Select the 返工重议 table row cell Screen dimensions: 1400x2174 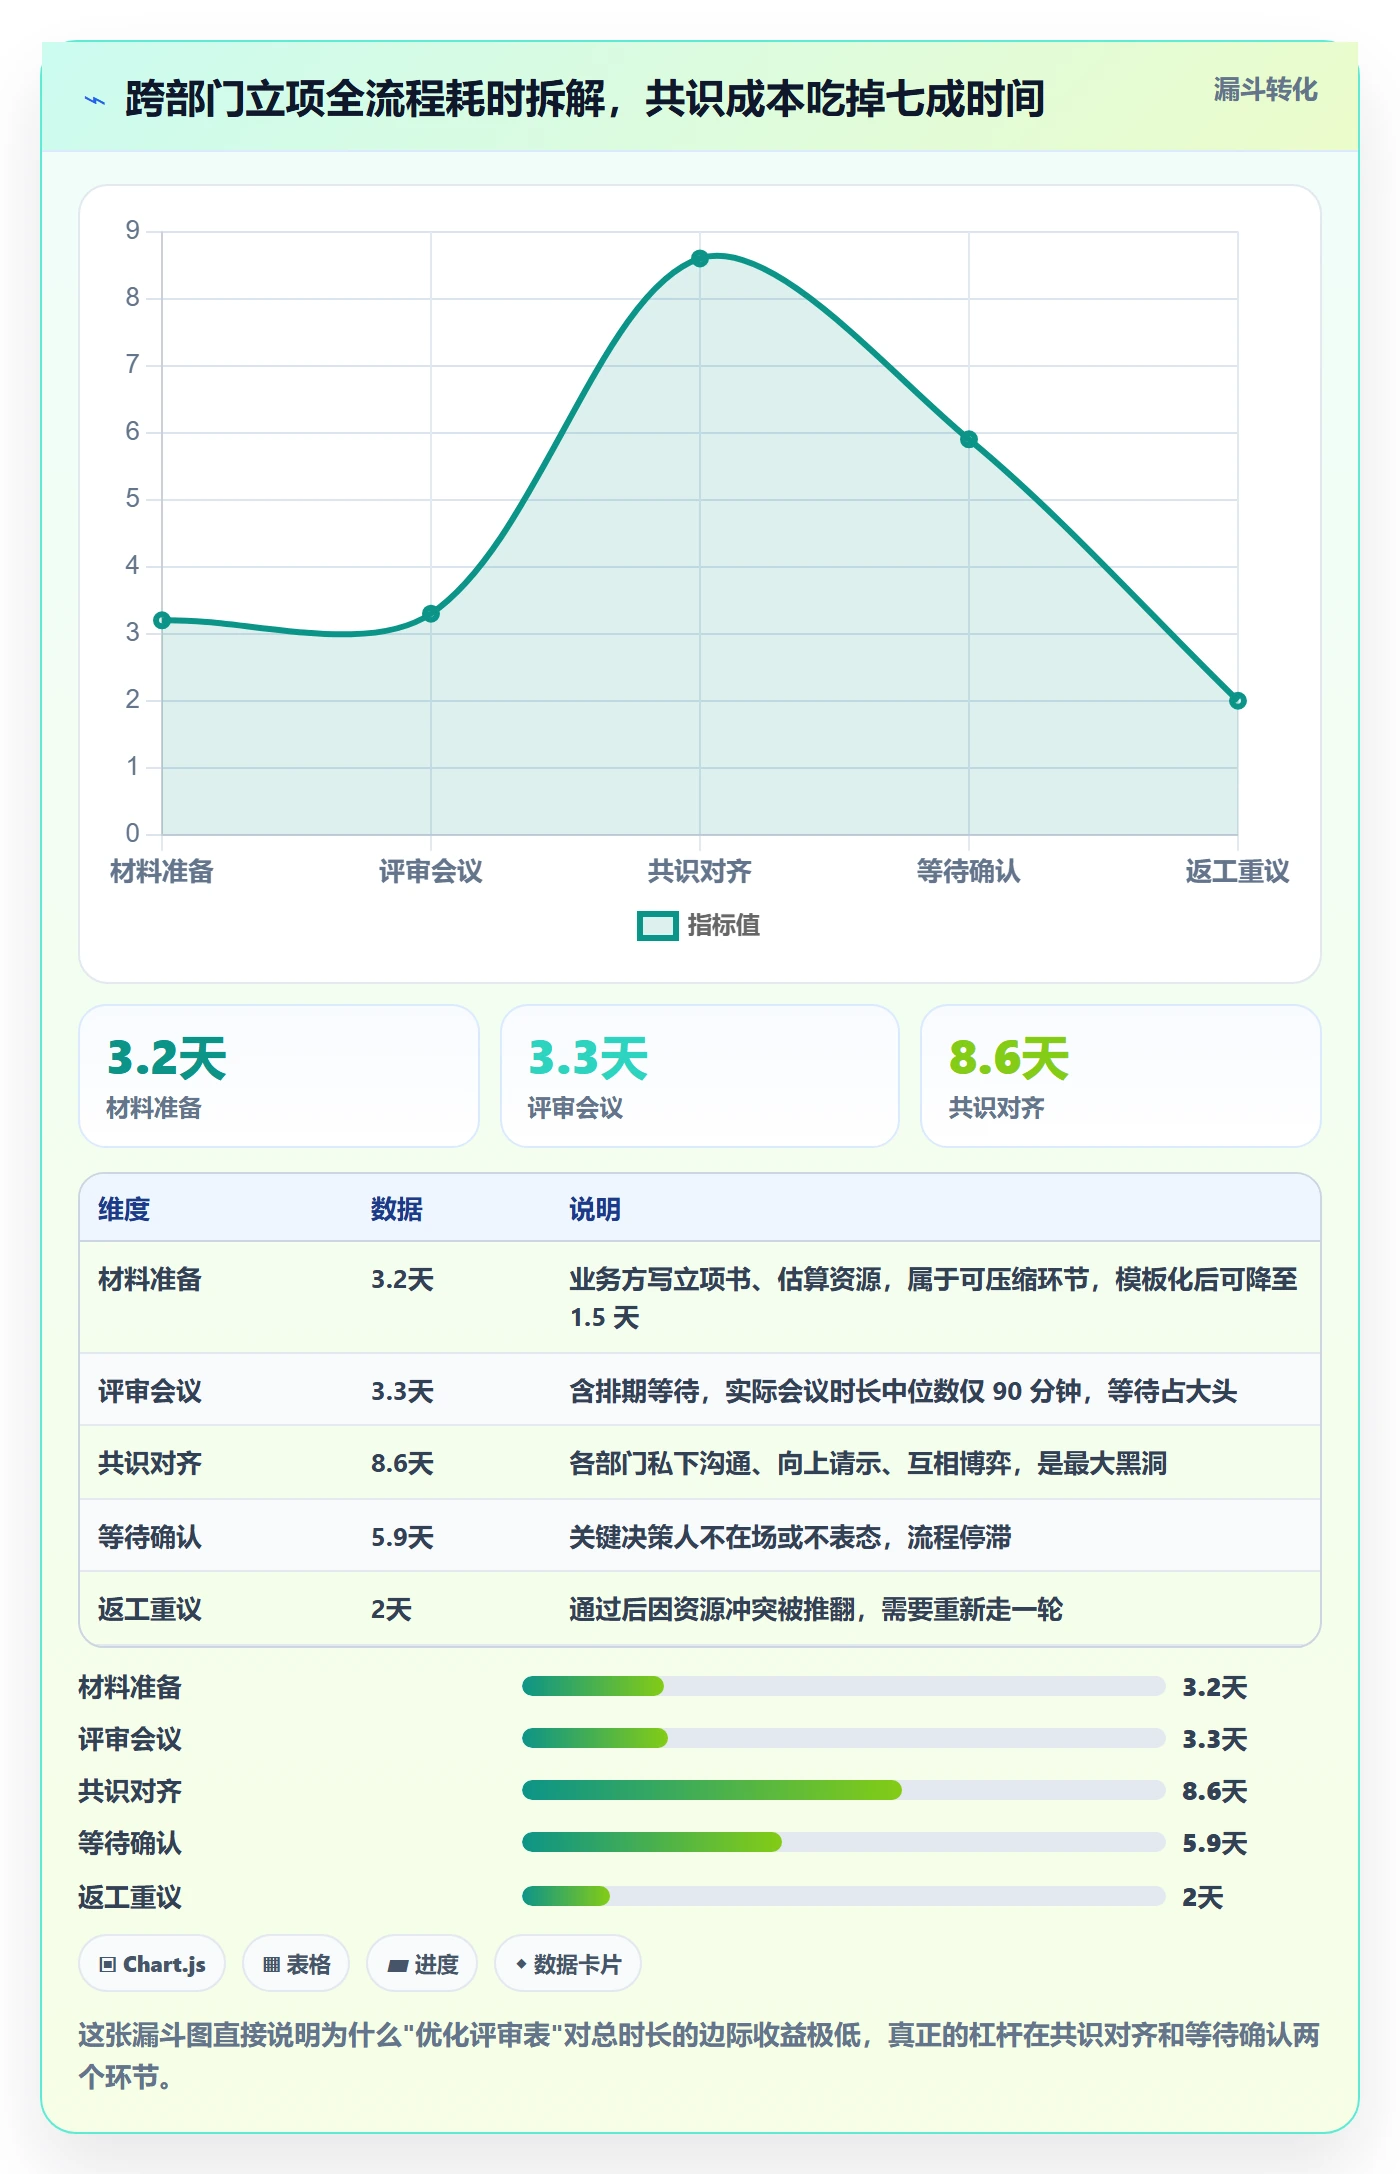pyautogui.click(x=150, y=1609)
